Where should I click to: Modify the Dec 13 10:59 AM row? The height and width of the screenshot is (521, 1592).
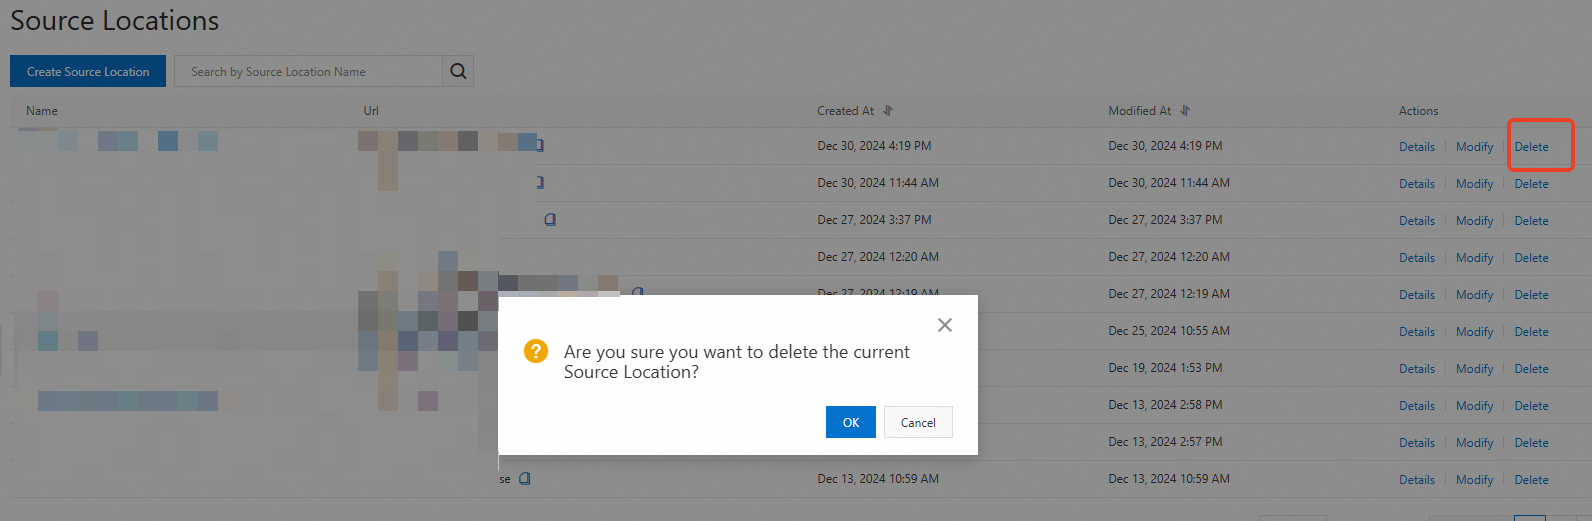1475,480
